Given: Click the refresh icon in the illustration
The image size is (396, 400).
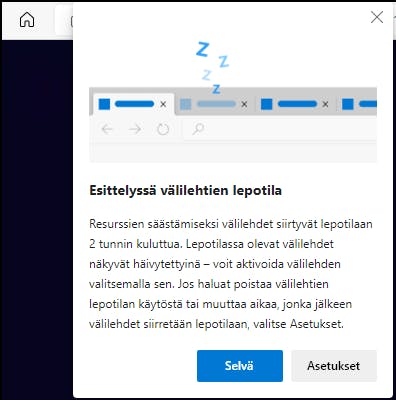Looking at the screenshot, I should 163,129.
